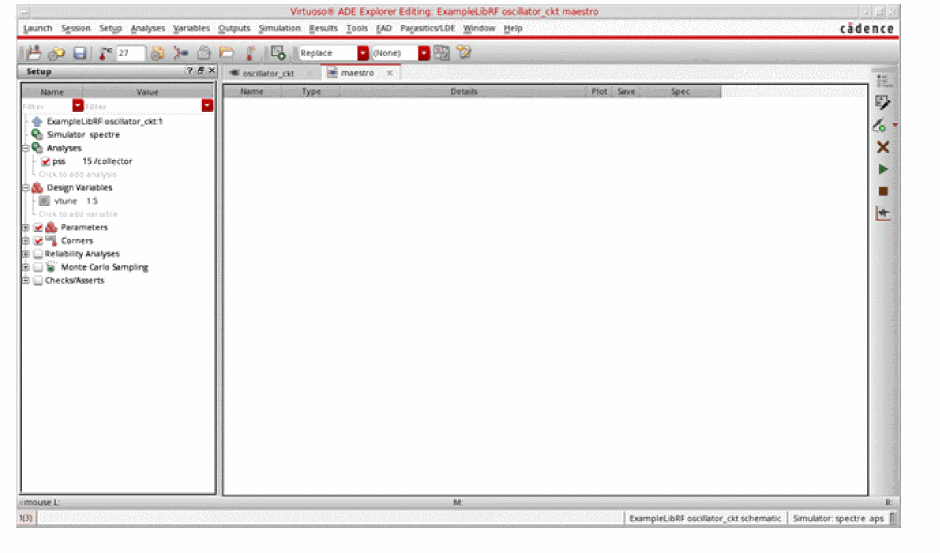Click the save session floppy icon

point(80,53)
